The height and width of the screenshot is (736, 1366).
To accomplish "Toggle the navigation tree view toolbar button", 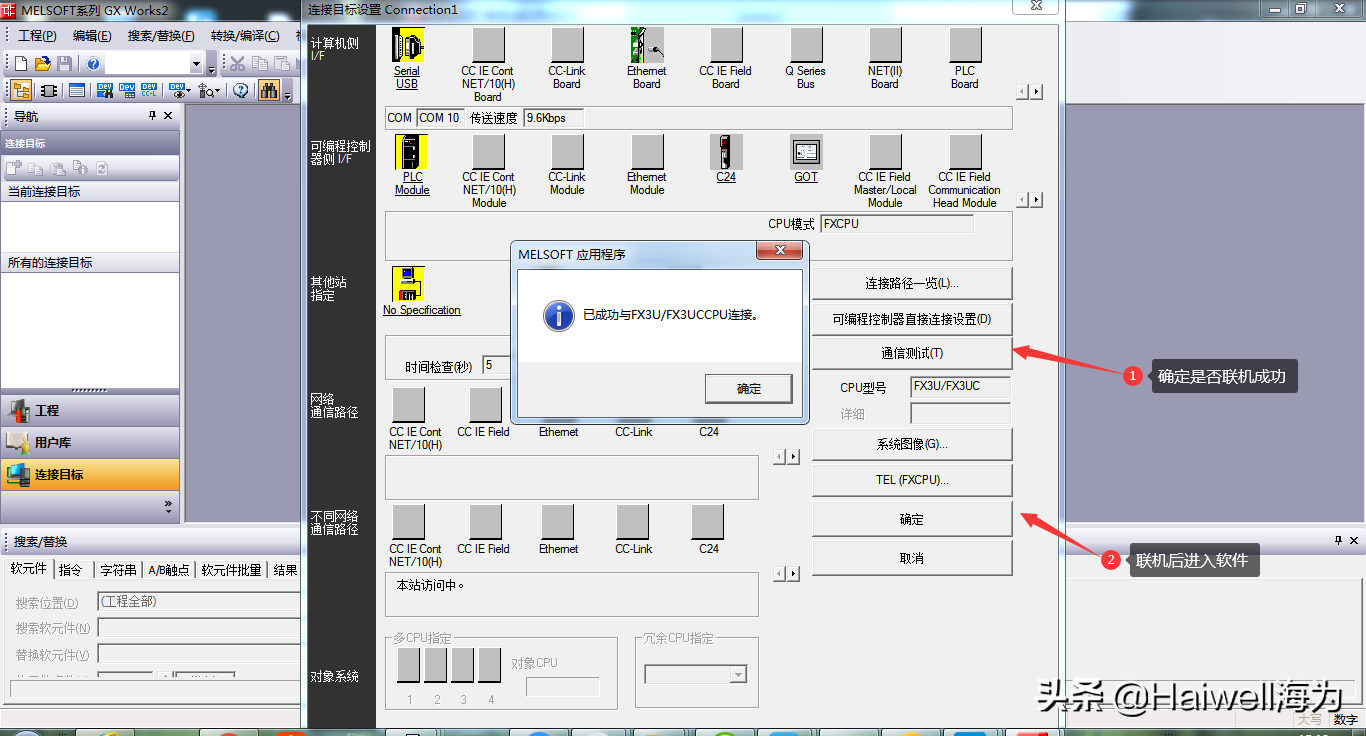I will [x=21, y=91].
